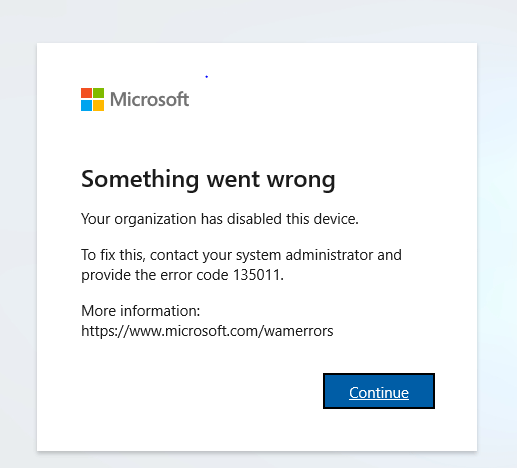Click the Continue button
Viewport: 517px width, 468px height.
379,391
